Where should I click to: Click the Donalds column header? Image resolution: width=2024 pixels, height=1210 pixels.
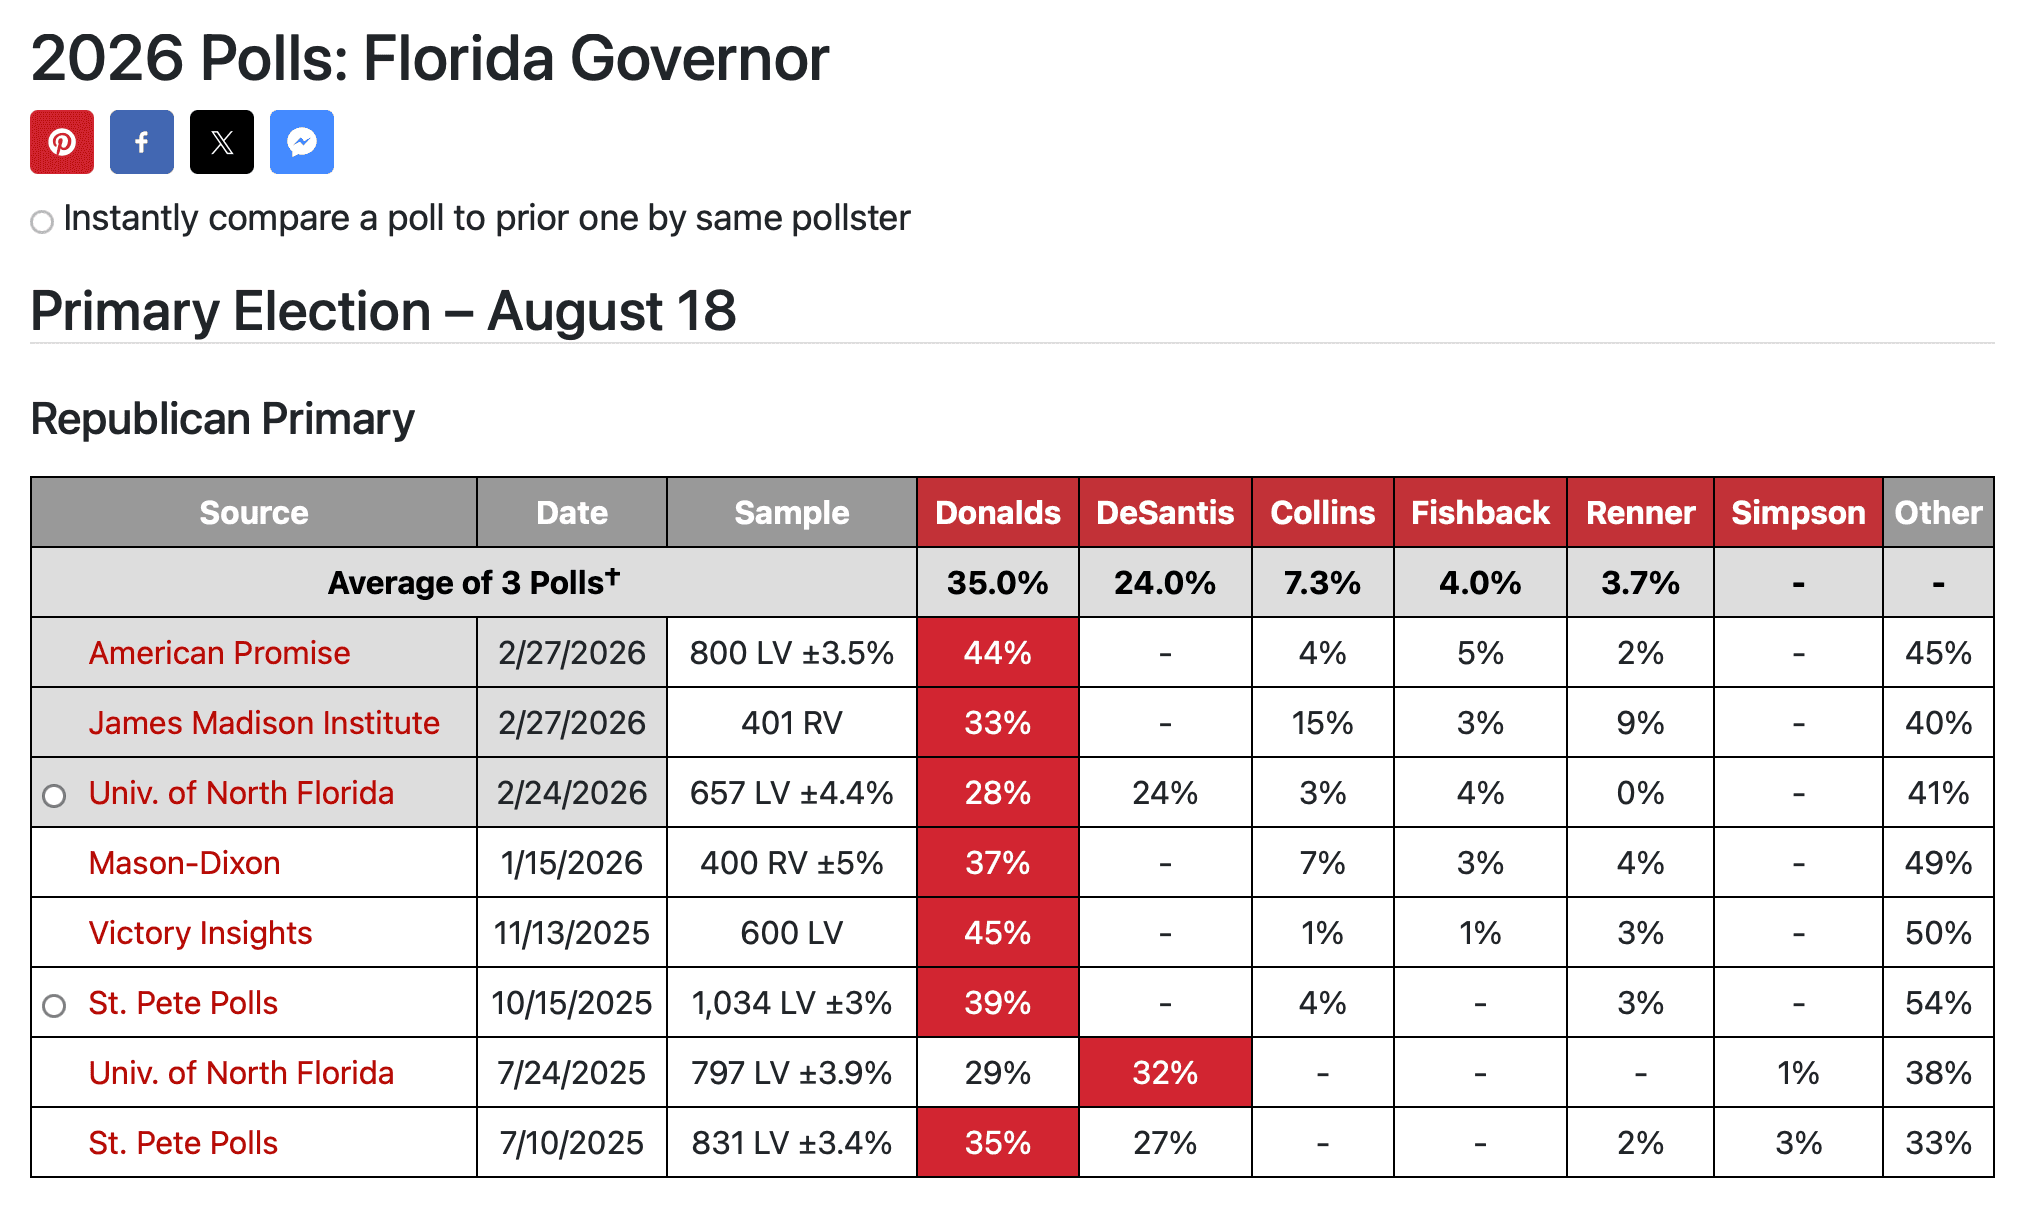click(x=997, y=513)
